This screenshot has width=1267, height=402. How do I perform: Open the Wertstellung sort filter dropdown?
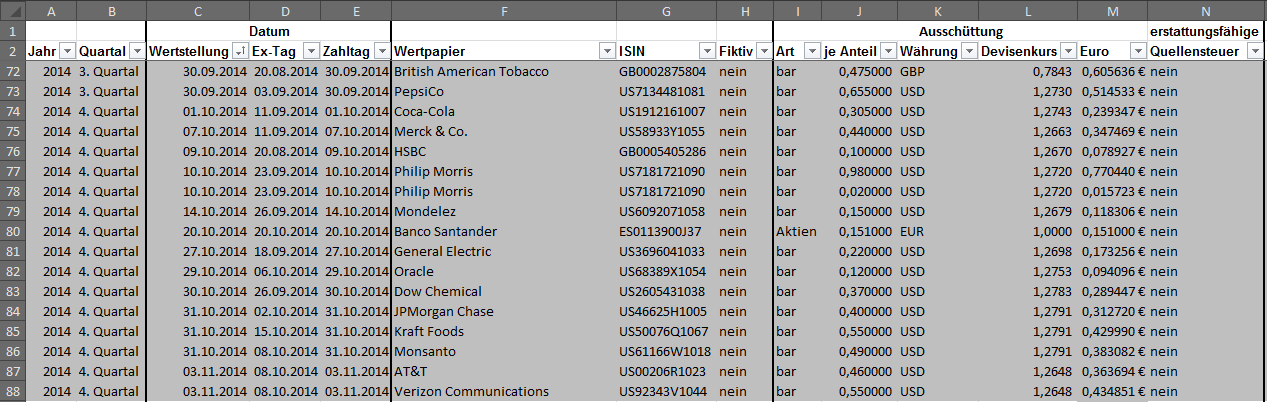240,51
